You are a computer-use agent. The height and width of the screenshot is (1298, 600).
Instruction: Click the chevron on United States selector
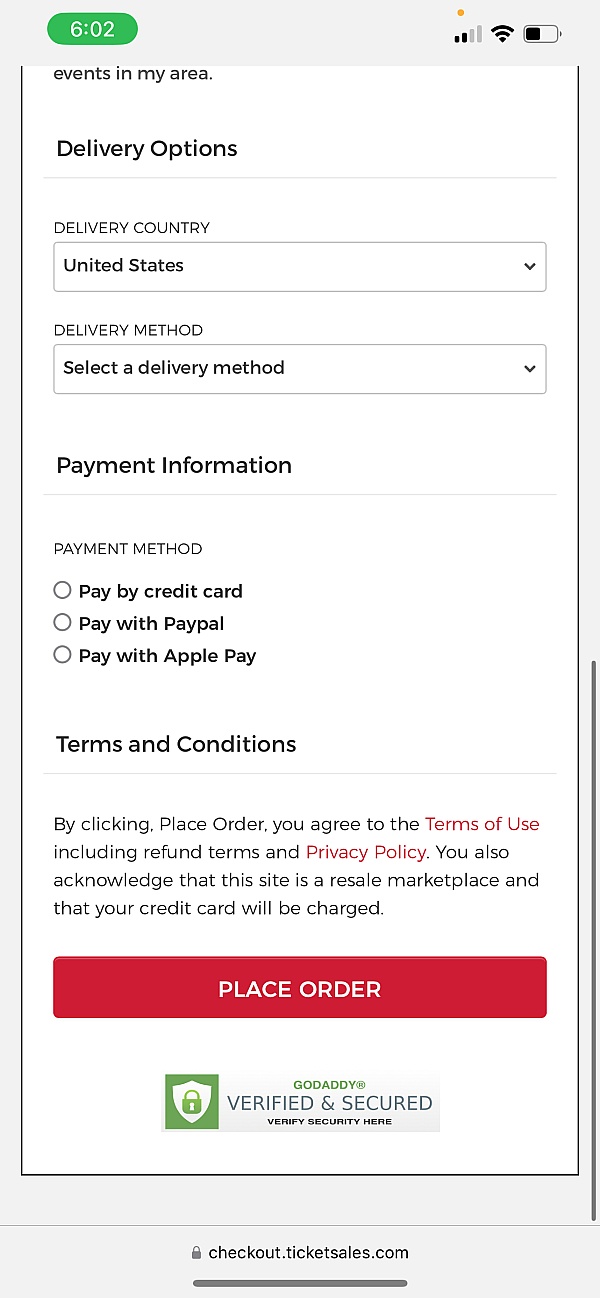[529, 266]
